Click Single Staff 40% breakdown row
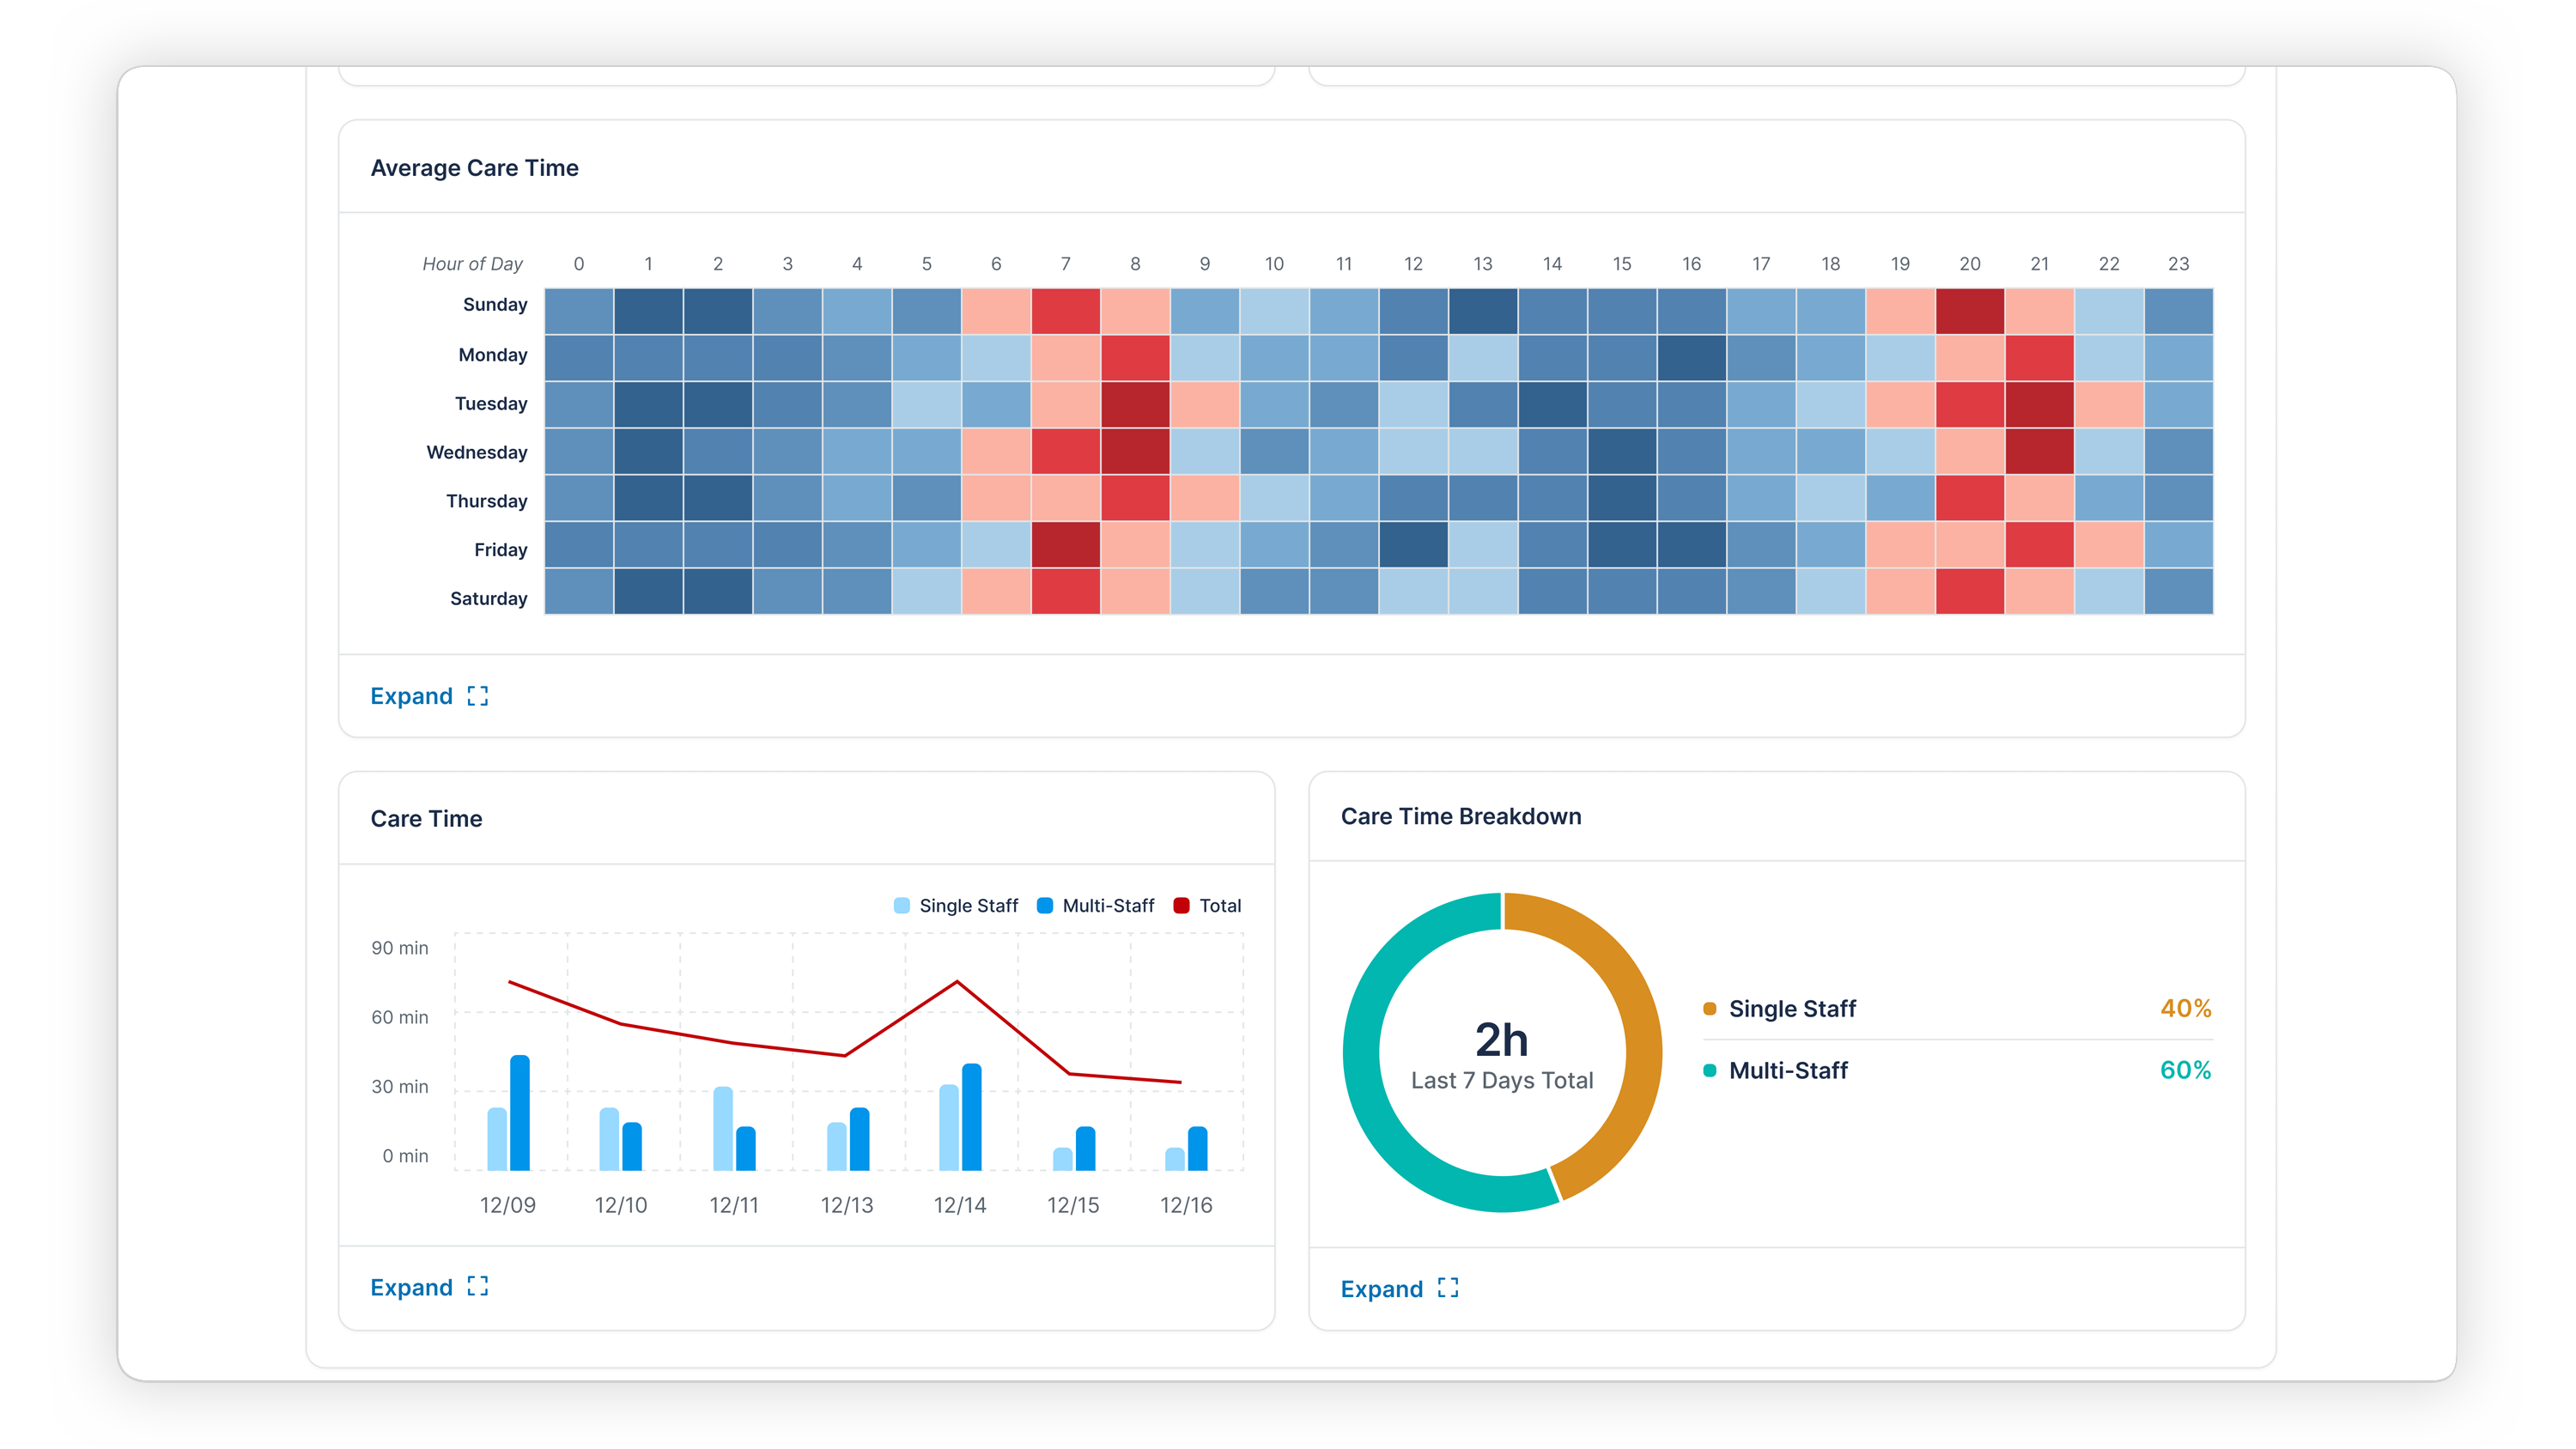The height and width of the screenshot is (1449, 2576). tap(1955, 1009)
